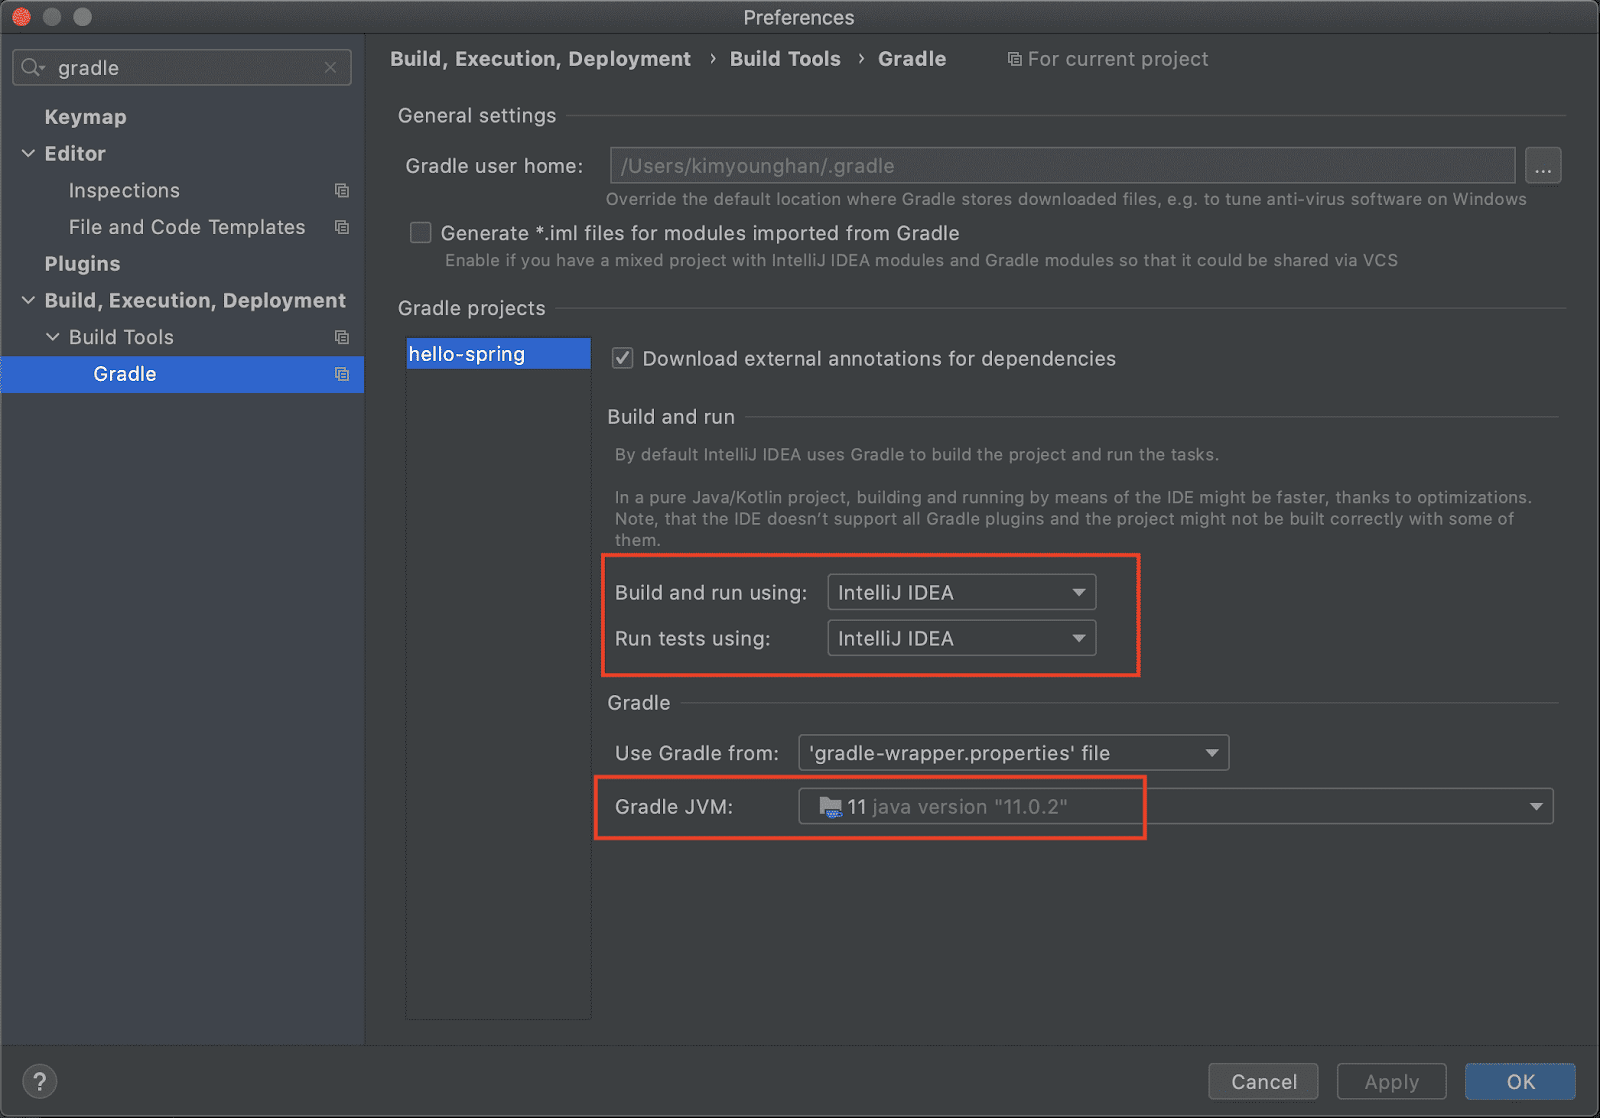Open the Build and run using dropdown
Image resolution: width=1600 pixels, height=1118 pixels.
[x=962, y=592]
